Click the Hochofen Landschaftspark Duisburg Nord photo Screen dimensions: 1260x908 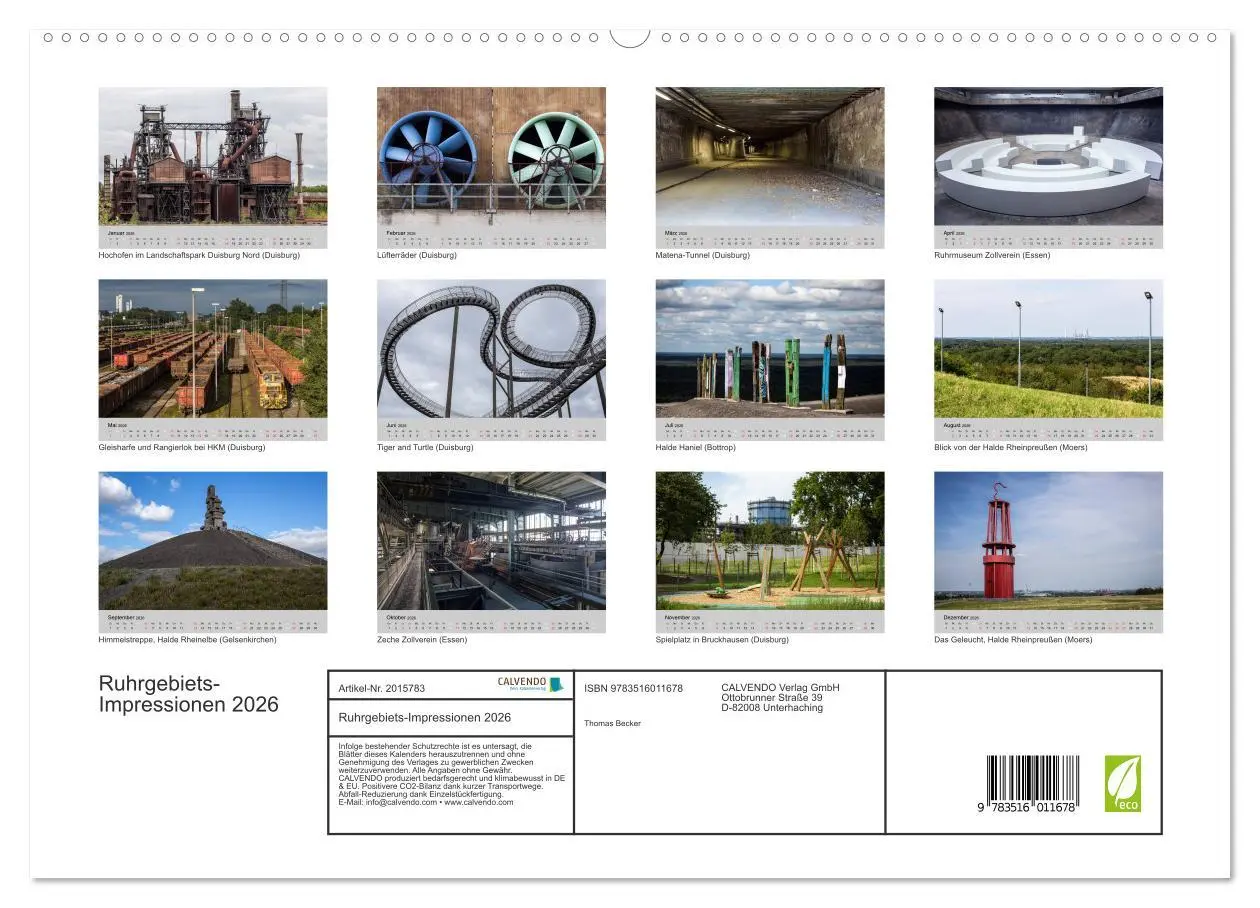click(x=213, y=156)
